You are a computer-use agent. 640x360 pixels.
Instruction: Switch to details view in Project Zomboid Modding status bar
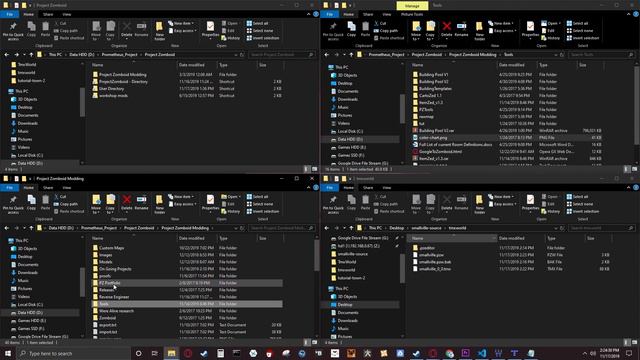click(307, 342)
